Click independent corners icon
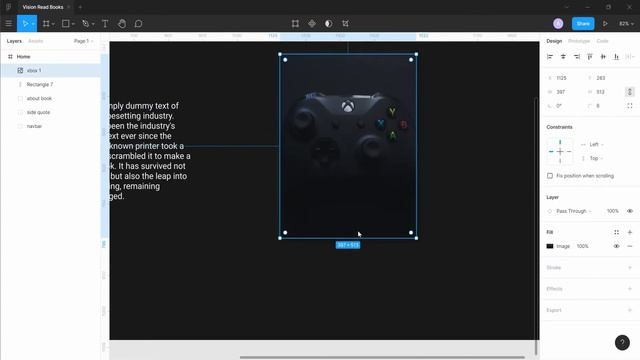Screen dimensions: 640x360 coord(630,106)
